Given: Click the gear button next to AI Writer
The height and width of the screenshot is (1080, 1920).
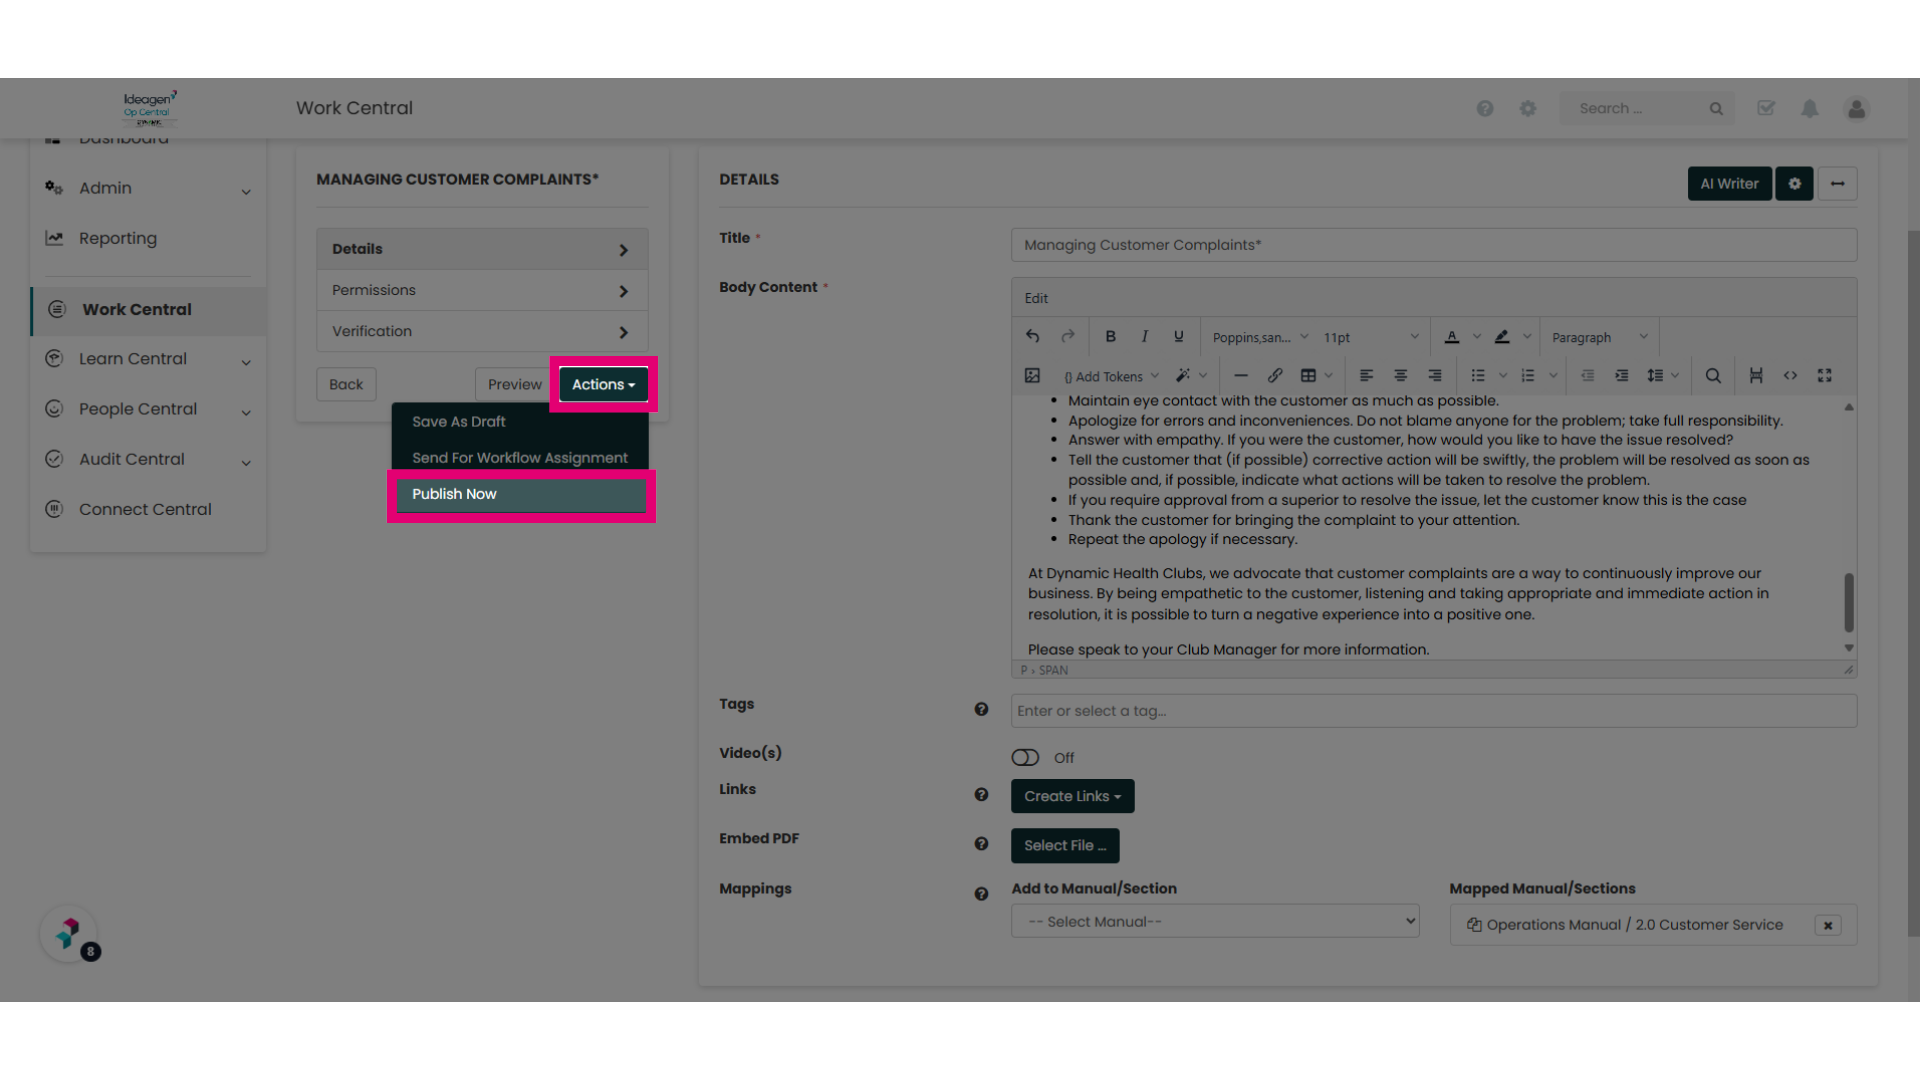Looking at the screenshot, I should (x=1795, y=184).
